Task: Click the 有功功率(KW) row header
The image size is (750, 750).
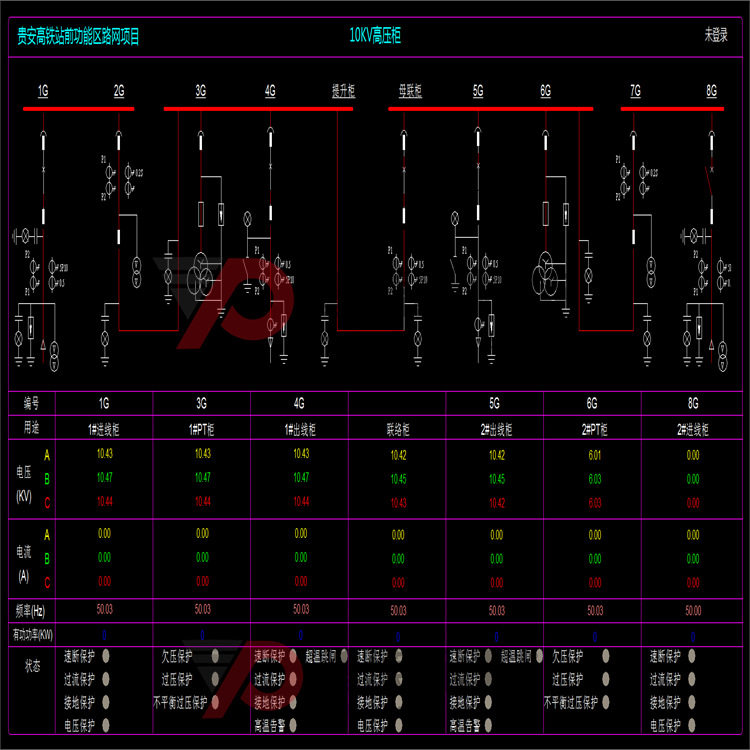Action: pyautogui.click(x=32, y=635)
